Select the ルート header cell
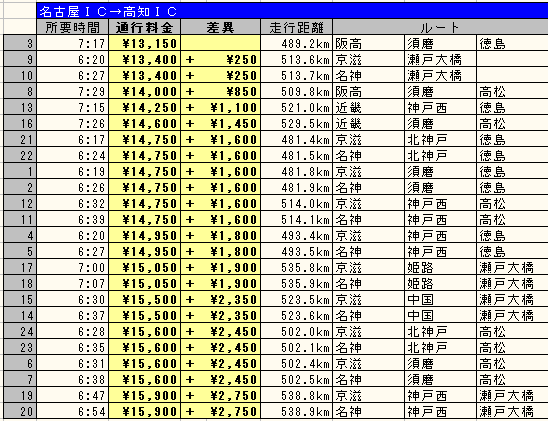The height and width of the screenshot is (421, 548). [x=440, y=27]
